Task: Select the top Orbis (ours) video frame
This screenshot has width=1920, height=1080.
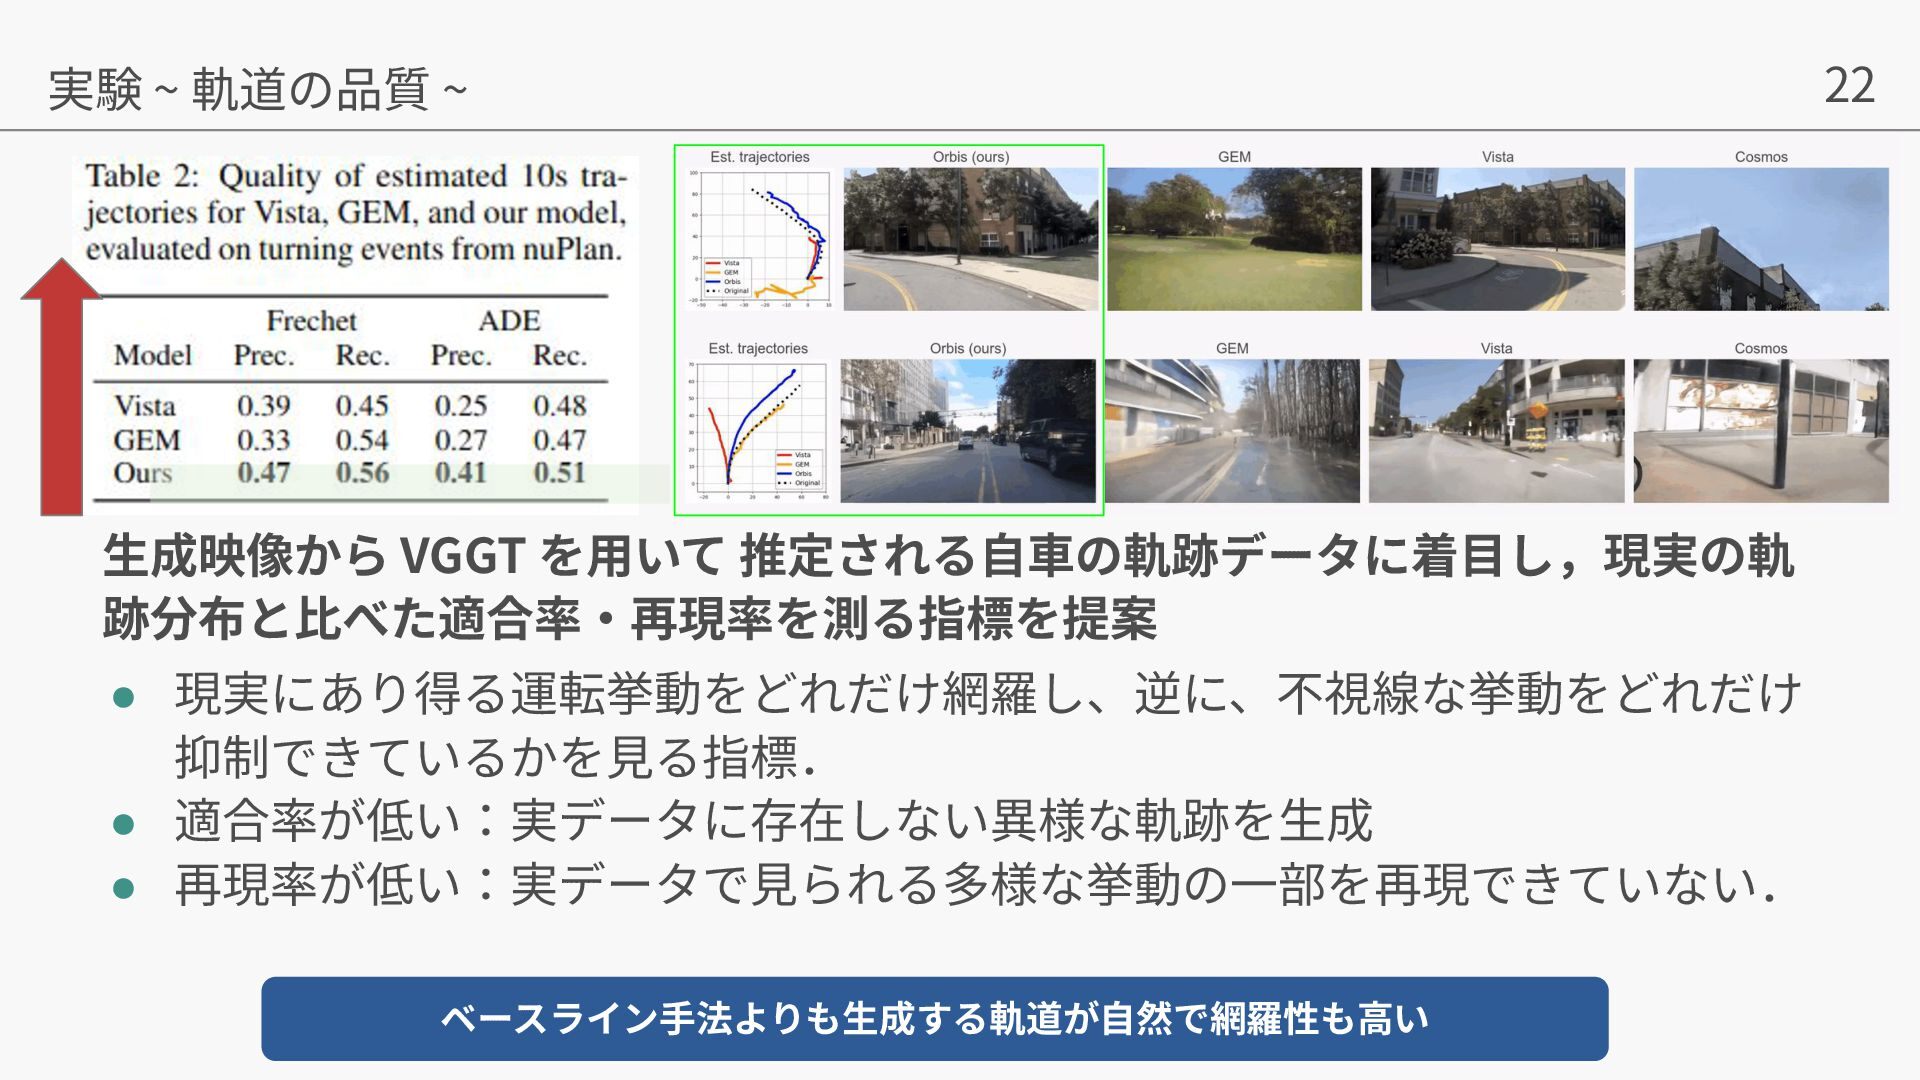Action: 970,239
